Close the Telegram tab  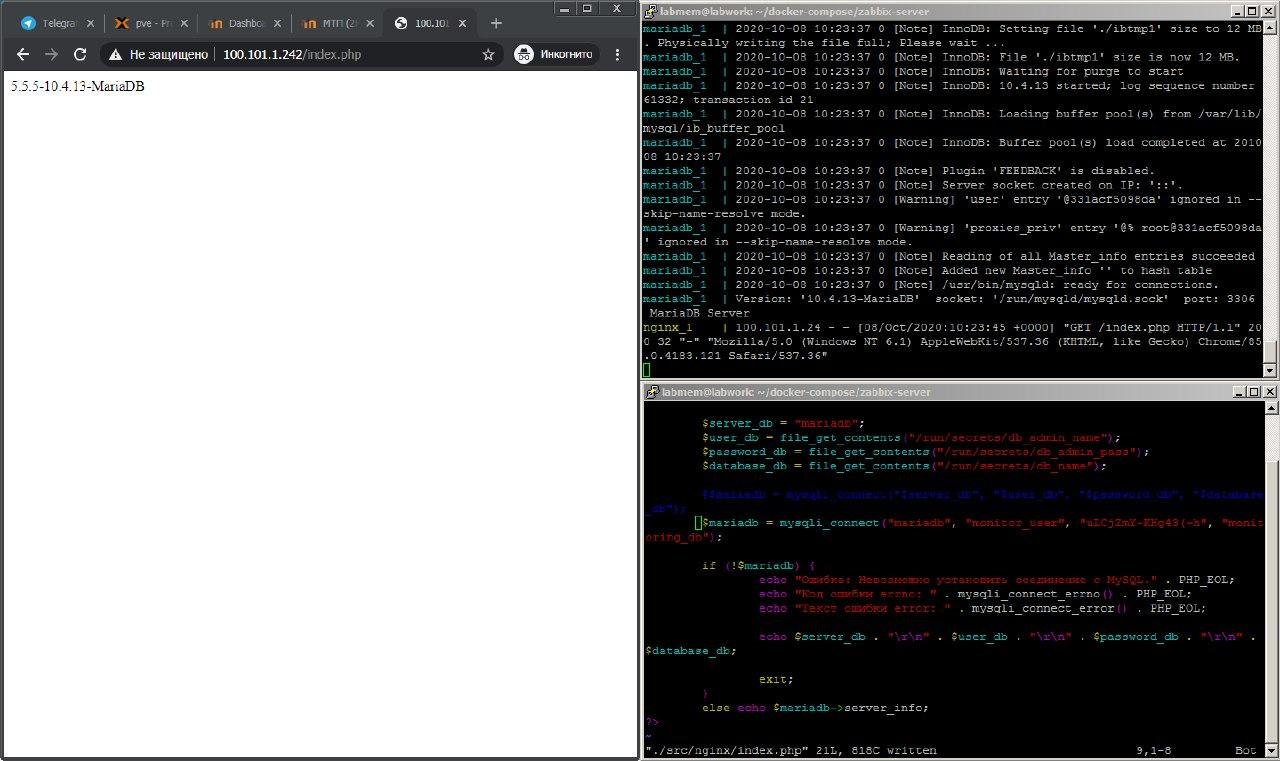point(90,23)
